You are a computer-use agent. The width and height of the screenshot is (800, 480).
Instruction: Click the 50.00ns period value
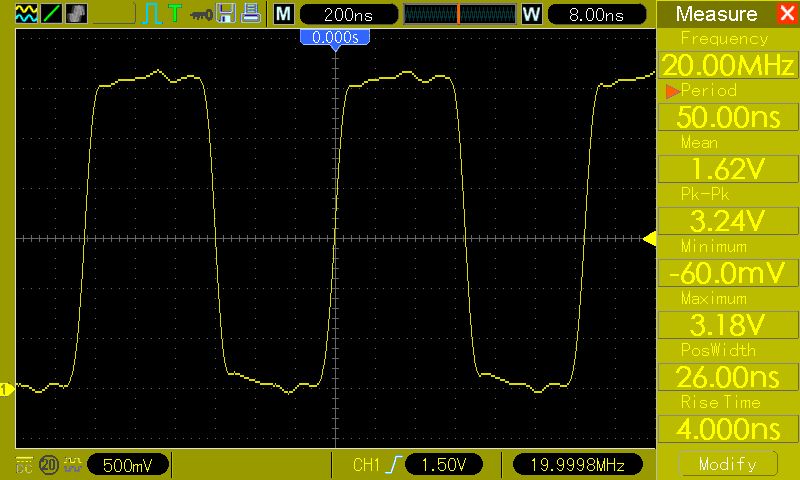pyautogui.click(x=728, y=117)
